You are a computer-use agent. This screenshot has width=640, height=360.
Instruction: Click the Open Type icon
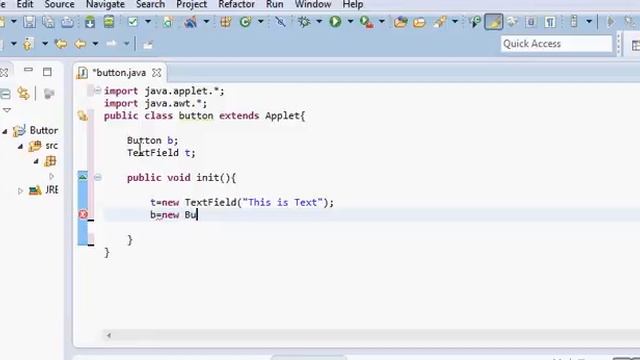coord(400,22)
